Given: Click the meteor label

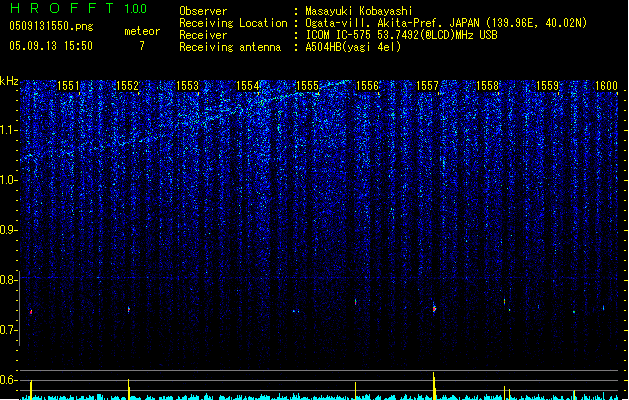Looking at the screenshot, I should [142, 31].
